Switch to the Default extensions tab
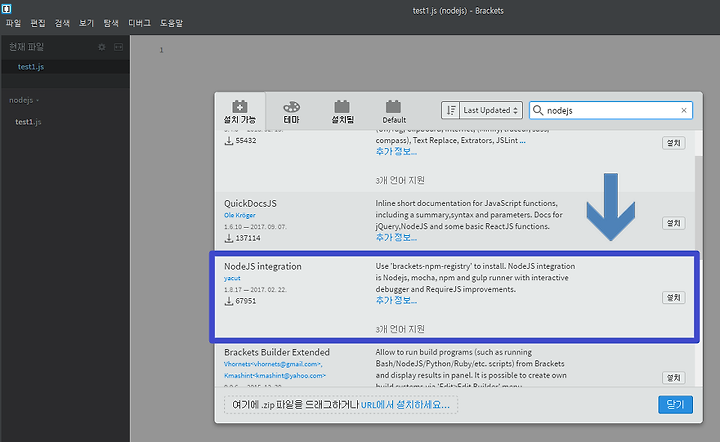 394,112
